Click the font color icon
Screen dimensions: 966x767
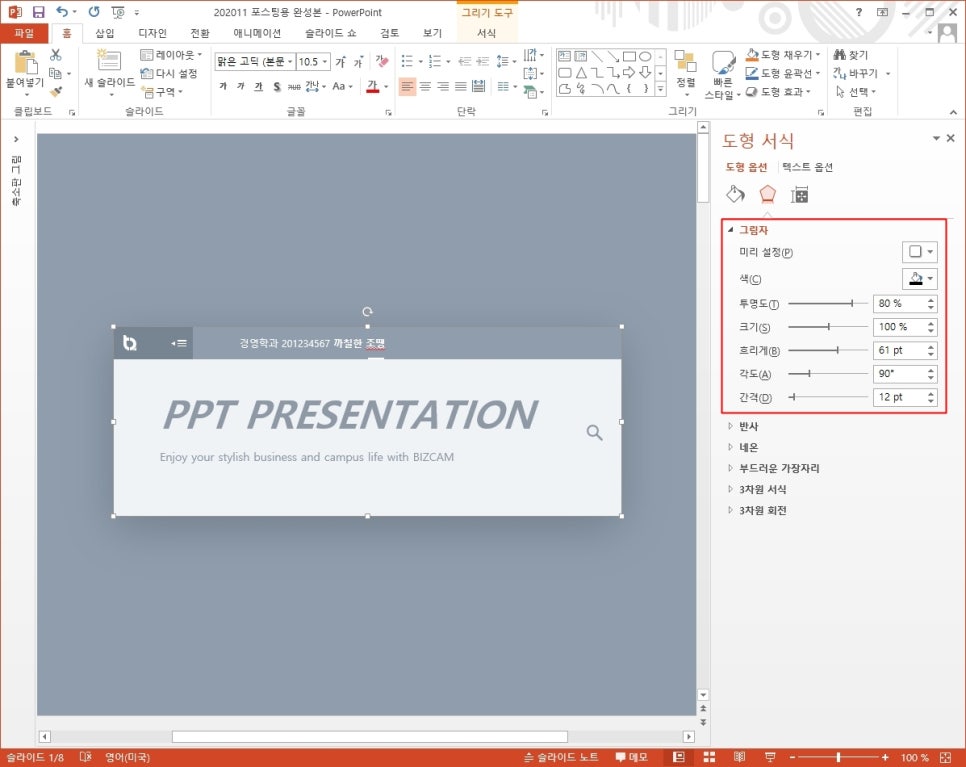coord(372,86)
